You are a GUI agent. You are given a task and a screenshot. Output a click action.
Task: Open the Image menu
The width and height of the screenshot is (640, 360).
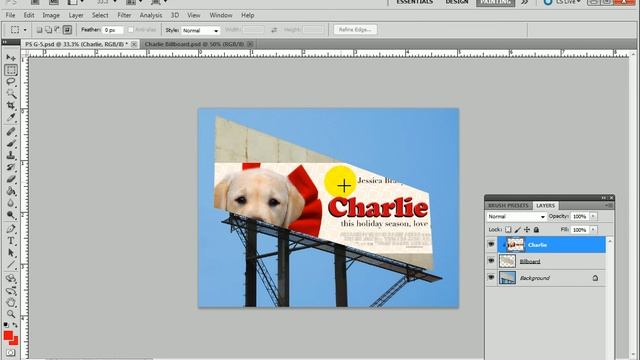[51, 15]
